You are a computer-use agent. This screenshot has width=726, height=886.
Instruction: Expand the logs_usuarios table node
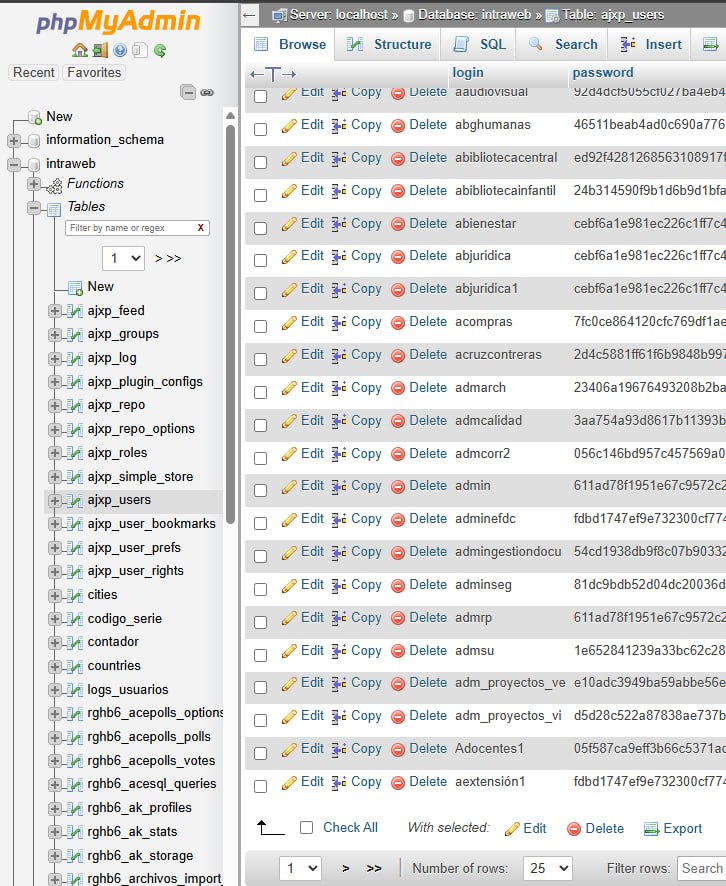coord(54,690)
